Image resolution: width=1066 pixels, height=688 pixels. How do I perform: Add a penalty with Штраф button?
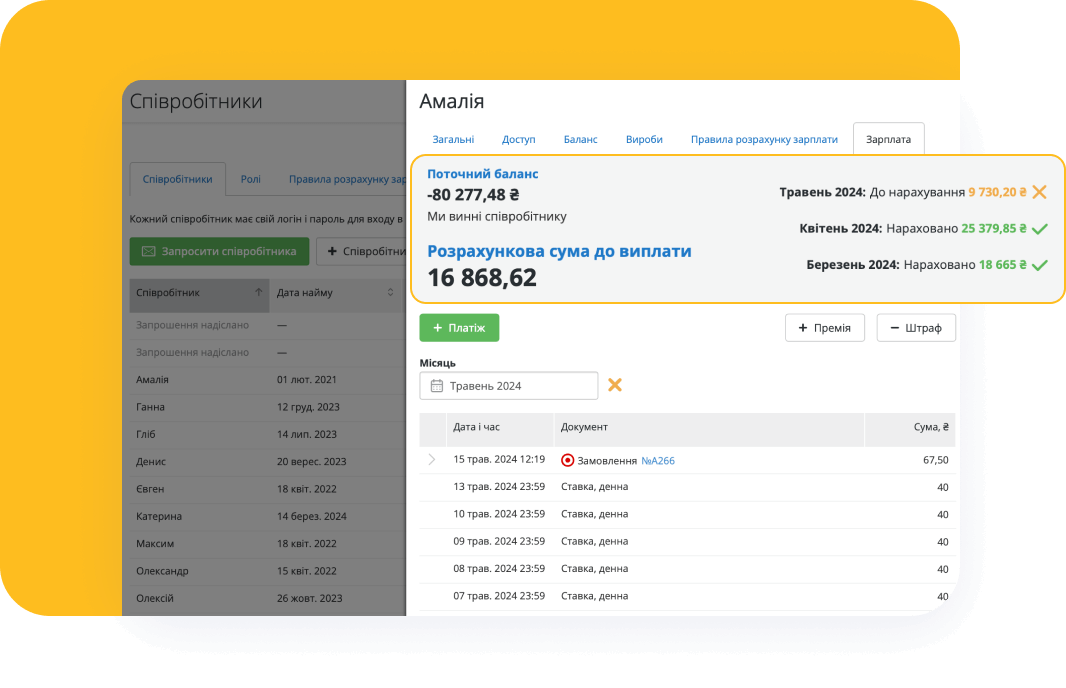coord(915,328)
